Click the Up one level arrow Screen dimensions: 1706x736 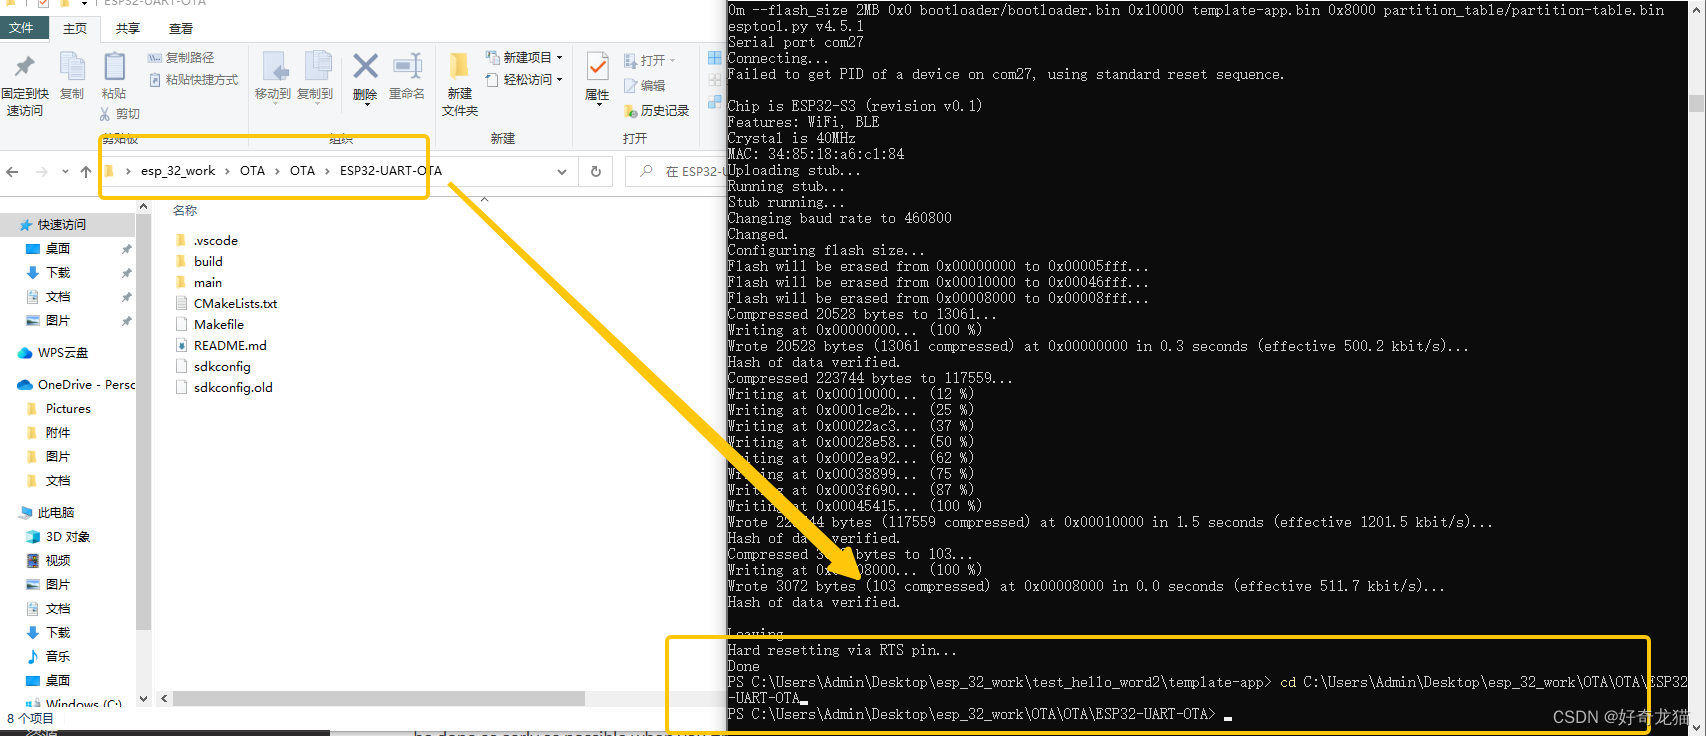86,172
